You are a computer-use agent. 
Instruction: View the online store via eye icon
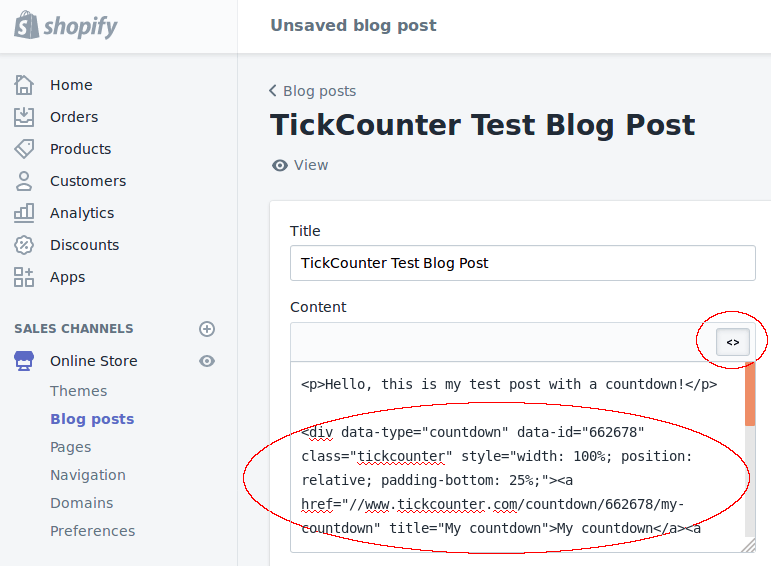coord(207,361)
